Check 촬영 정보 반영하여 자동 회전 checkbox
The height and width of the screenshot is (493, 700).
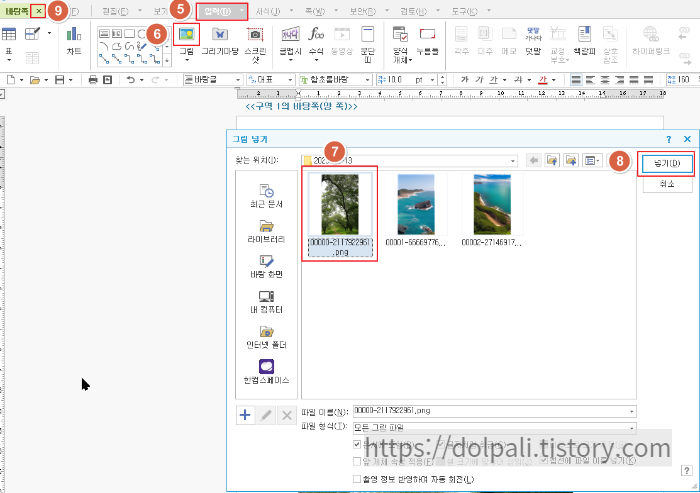(357, 479)
